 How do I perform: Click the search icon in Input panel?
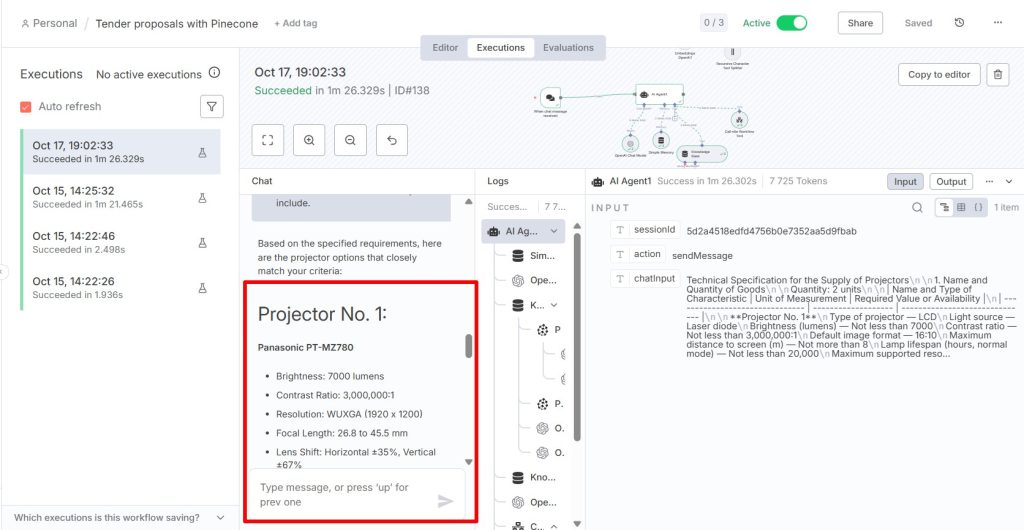coord(917,208)
